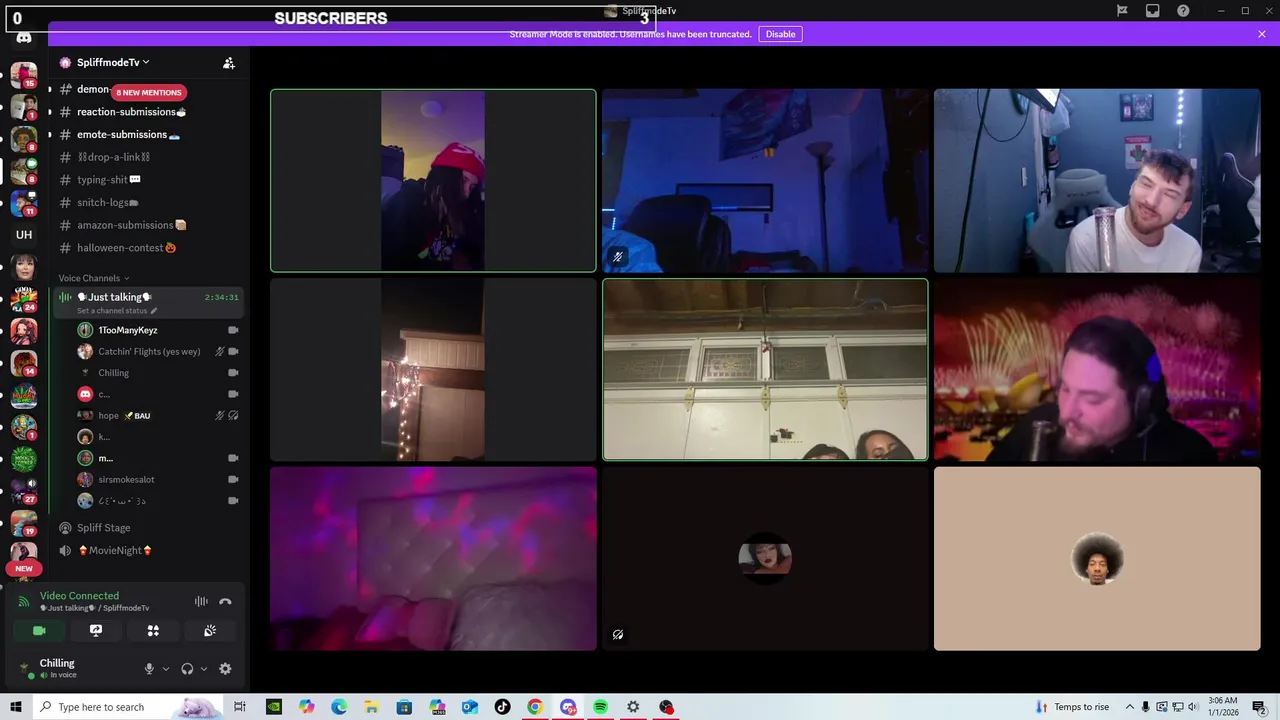Toggle the camera on/off button

point(39,631)
